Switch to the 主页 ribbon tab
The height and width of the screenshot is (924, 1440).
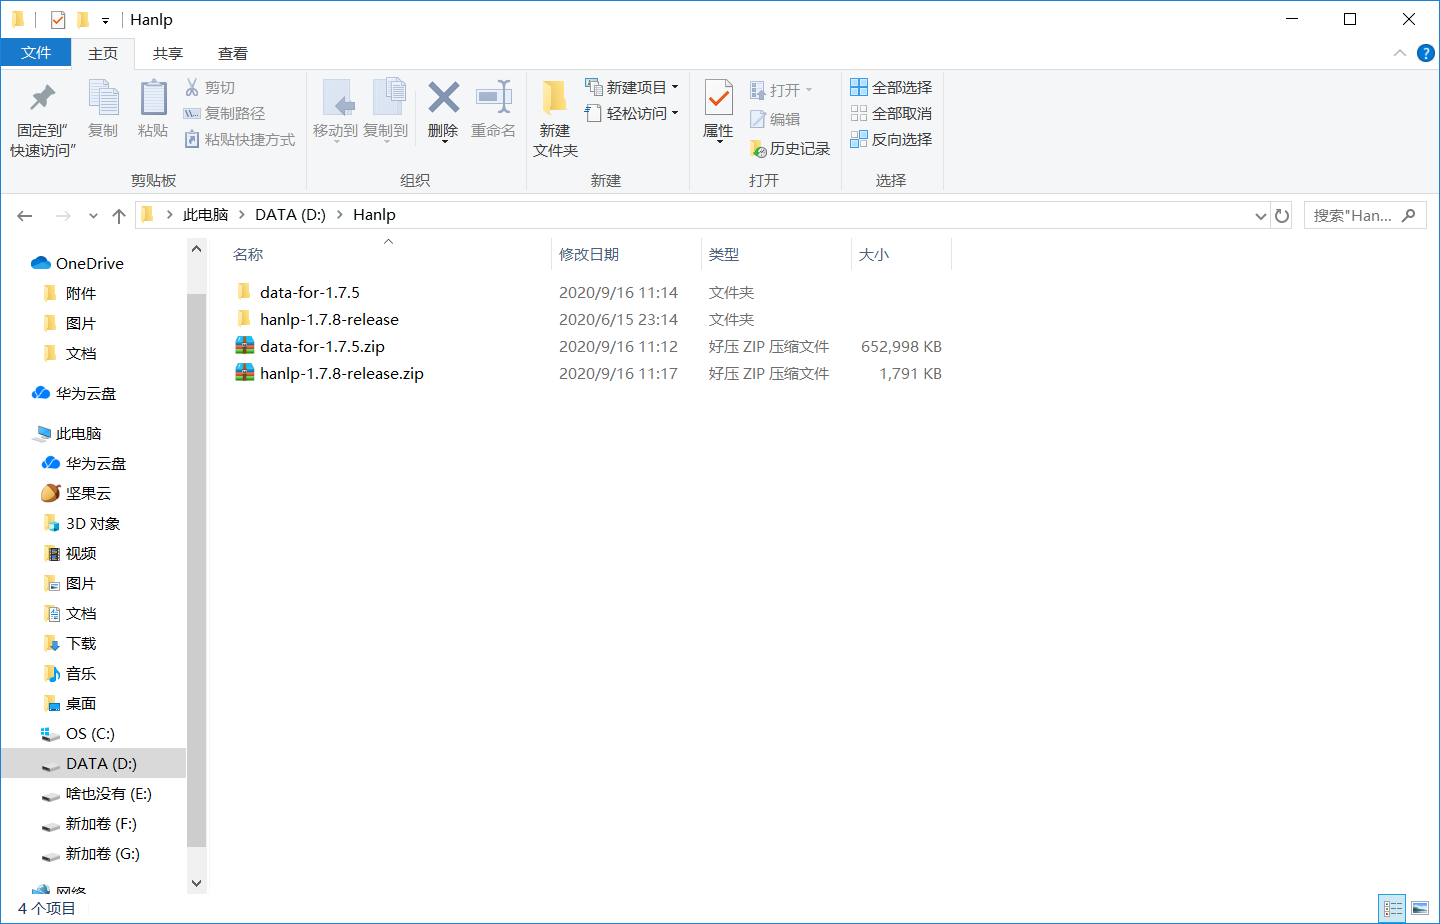[x=103, y=53]
